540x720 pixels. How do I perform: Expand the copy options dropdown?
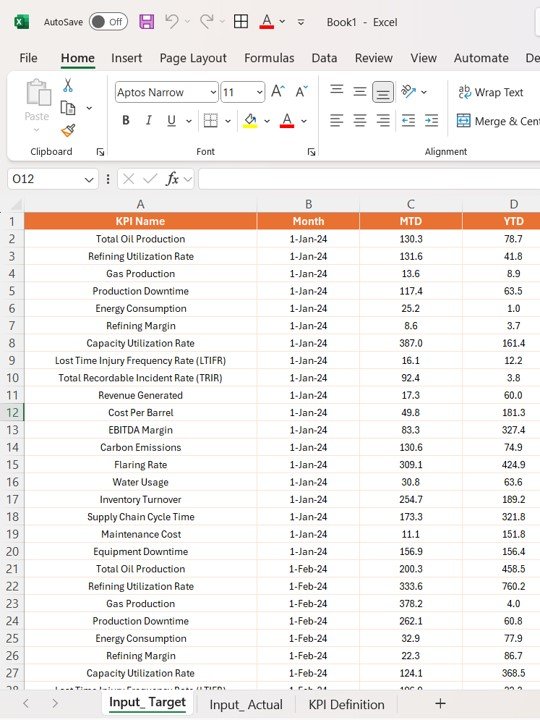[x=89, y=108]
